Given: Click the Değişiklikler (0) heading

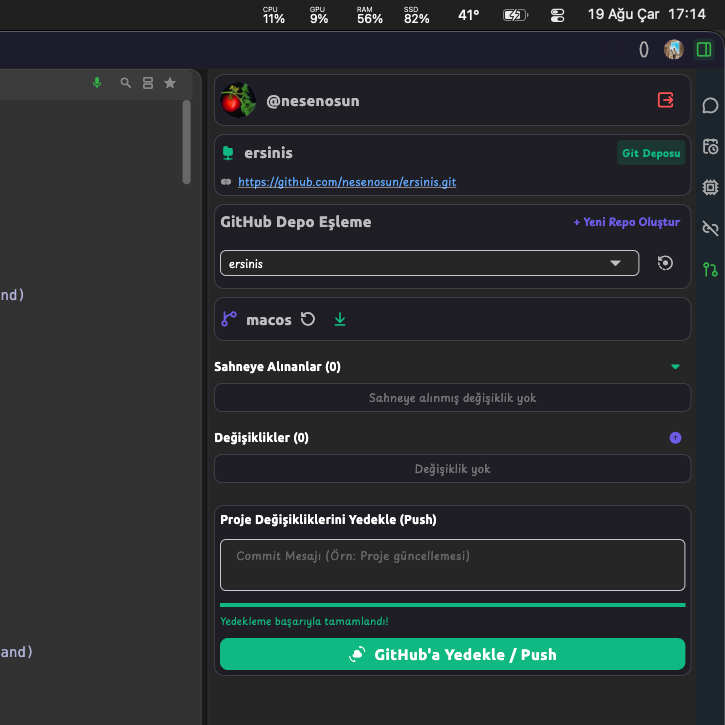Looking at the screenshot, I should tap(261, 437).
